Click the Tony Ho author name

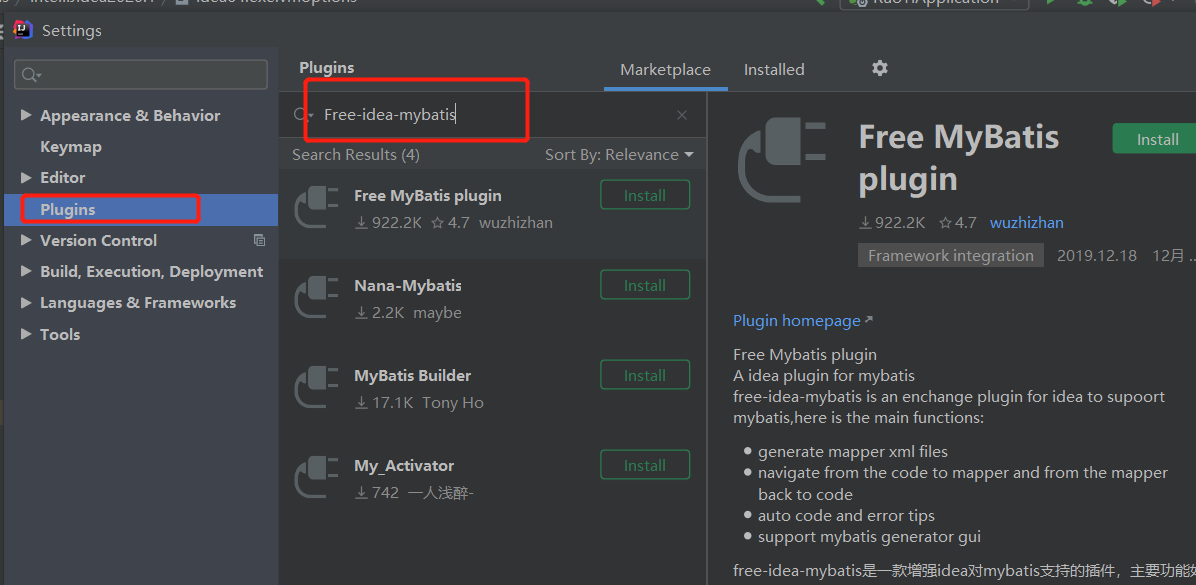(453, 403)
